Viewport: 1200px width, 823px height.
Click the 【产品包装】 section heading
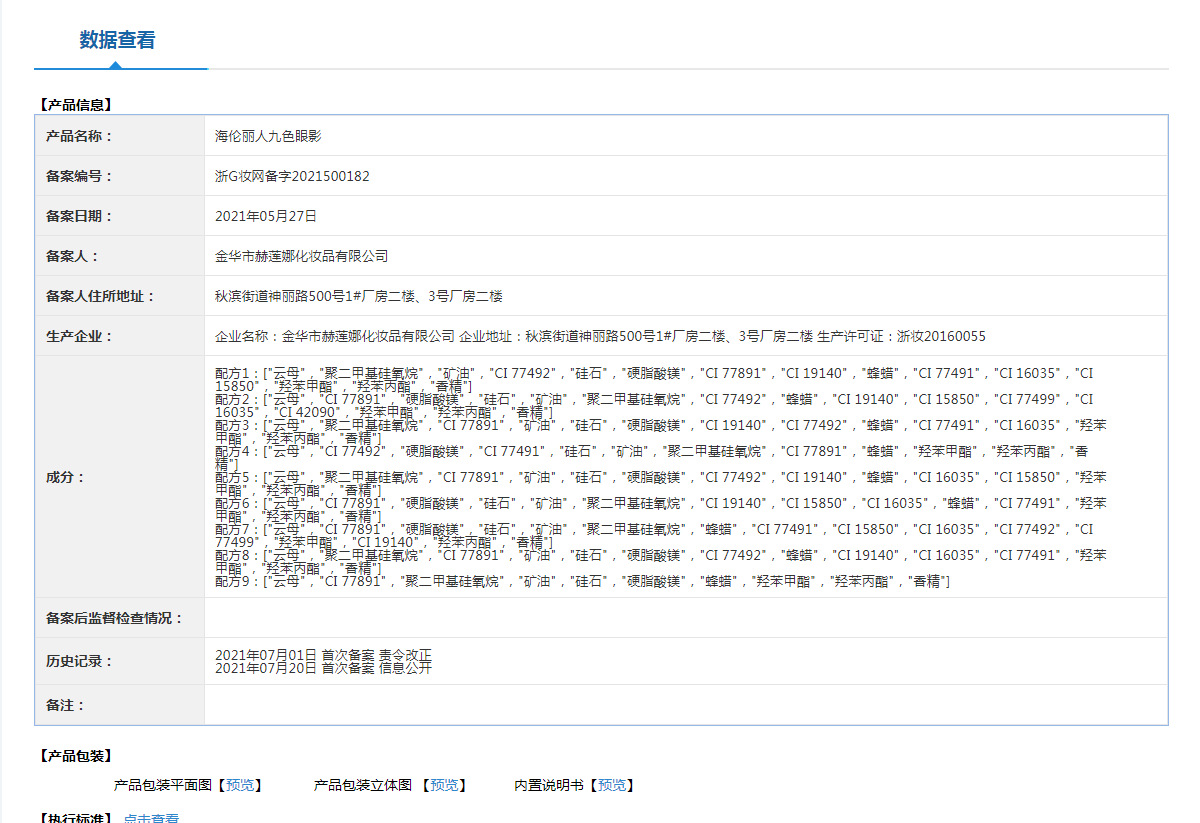click(76, 756)
